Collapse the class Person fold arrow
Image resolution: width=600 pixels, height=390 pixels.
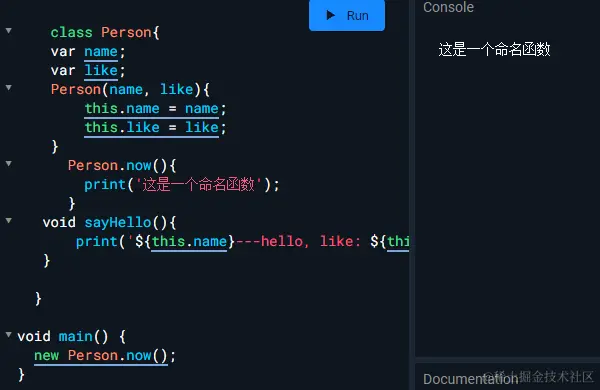tap(8, 31)
